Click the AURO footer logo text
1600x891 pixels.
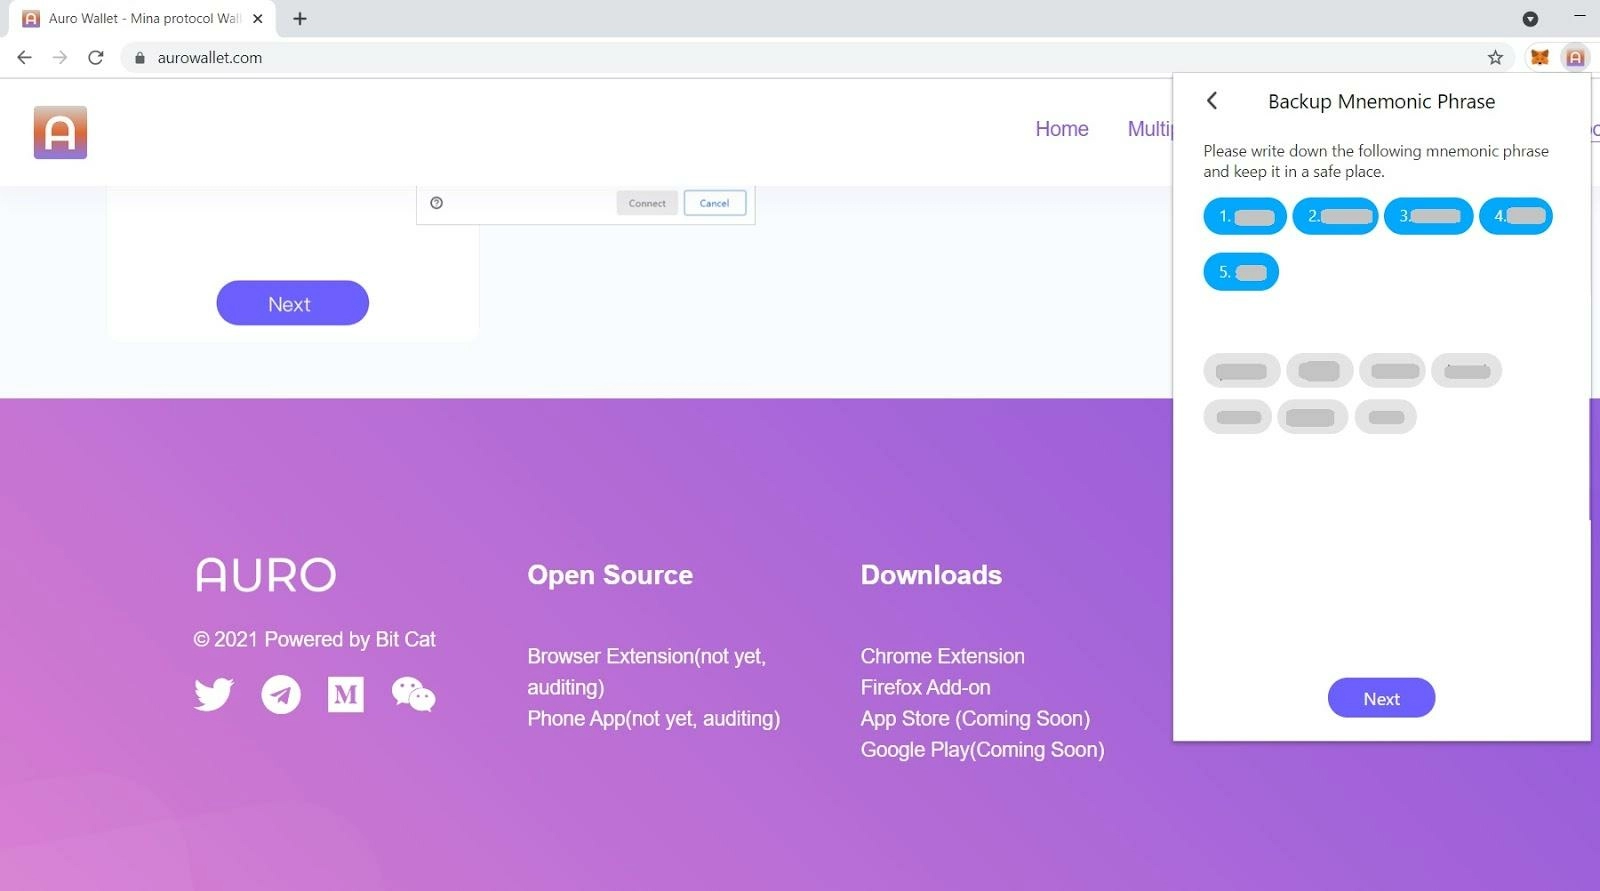(x=266, y=575)
